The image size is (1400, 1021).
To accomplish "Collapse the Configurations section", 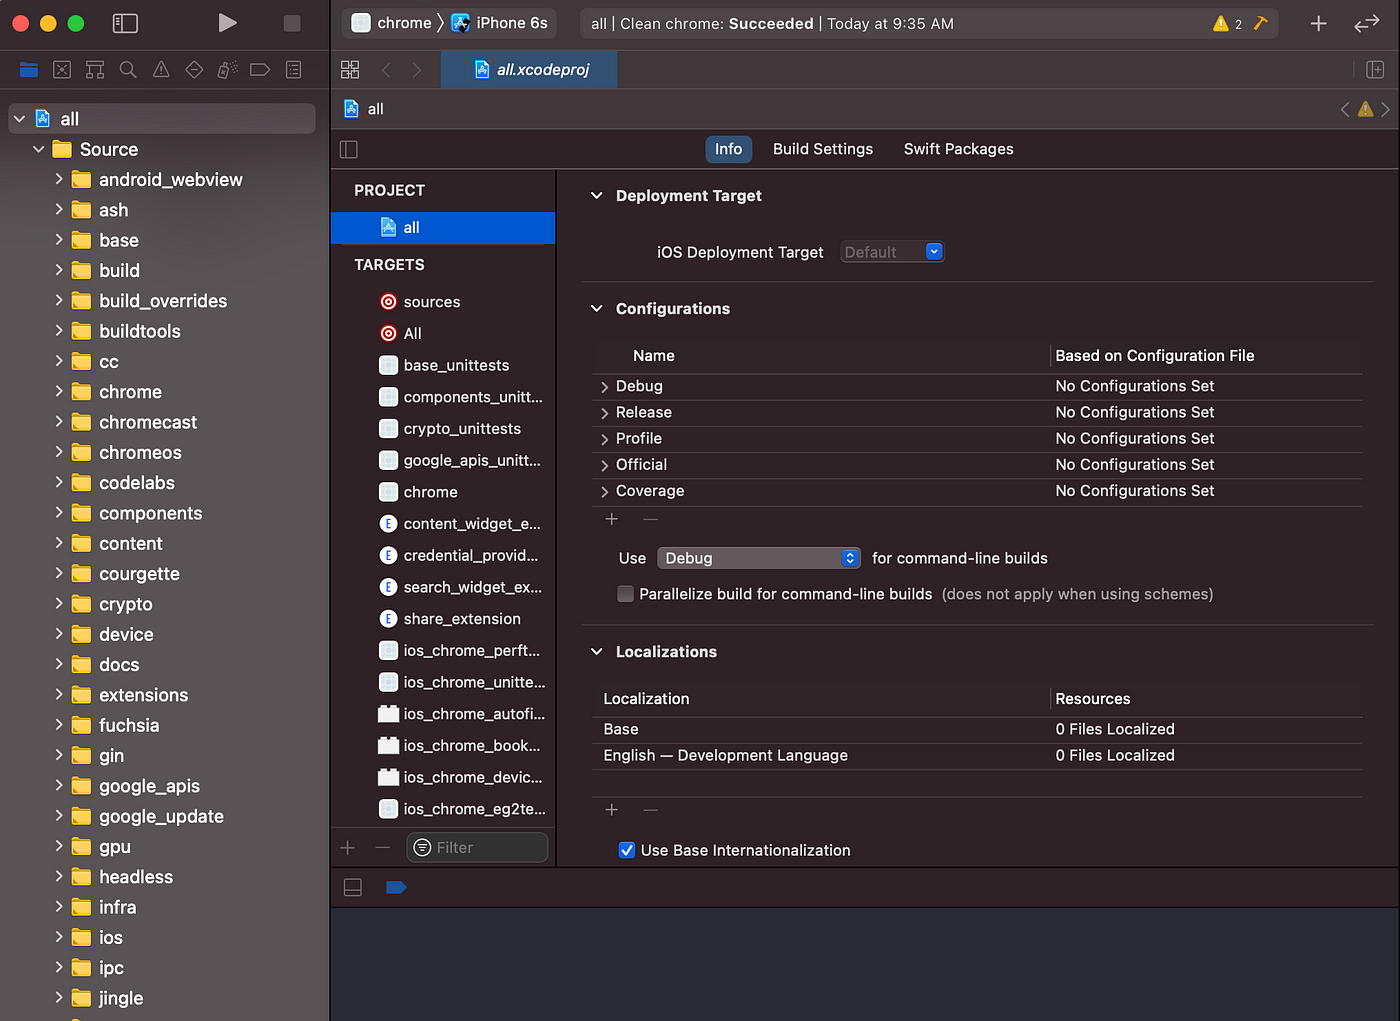I will 597,309.
